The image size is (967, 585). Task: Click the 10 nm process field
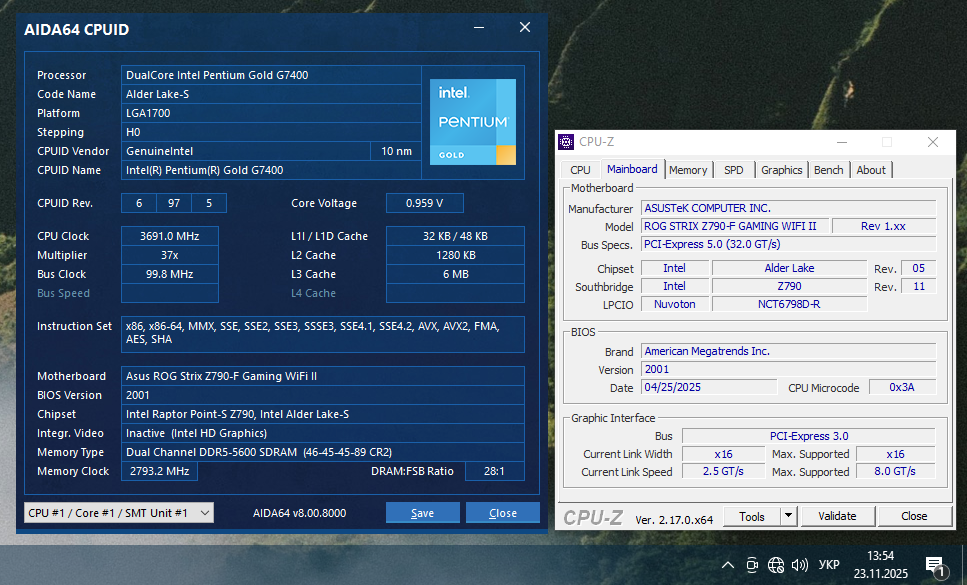tap(396, 151)
